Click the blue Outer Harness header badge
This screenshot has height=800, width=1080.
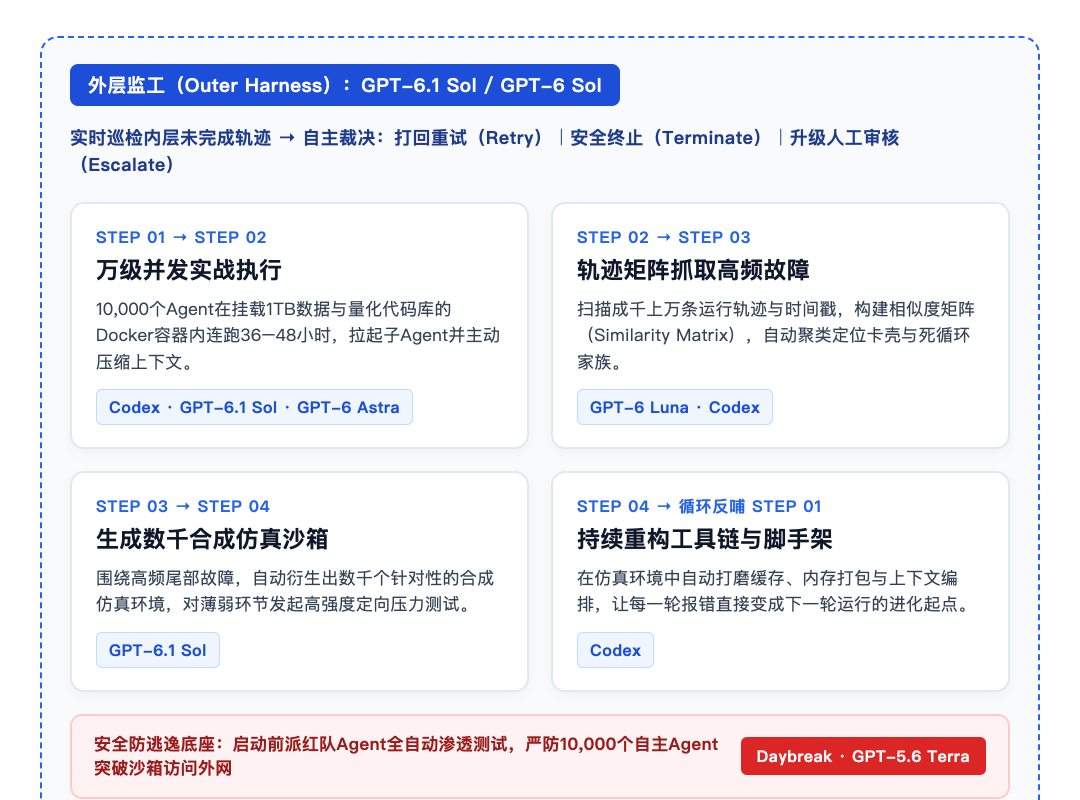click(x=344, y=85)
